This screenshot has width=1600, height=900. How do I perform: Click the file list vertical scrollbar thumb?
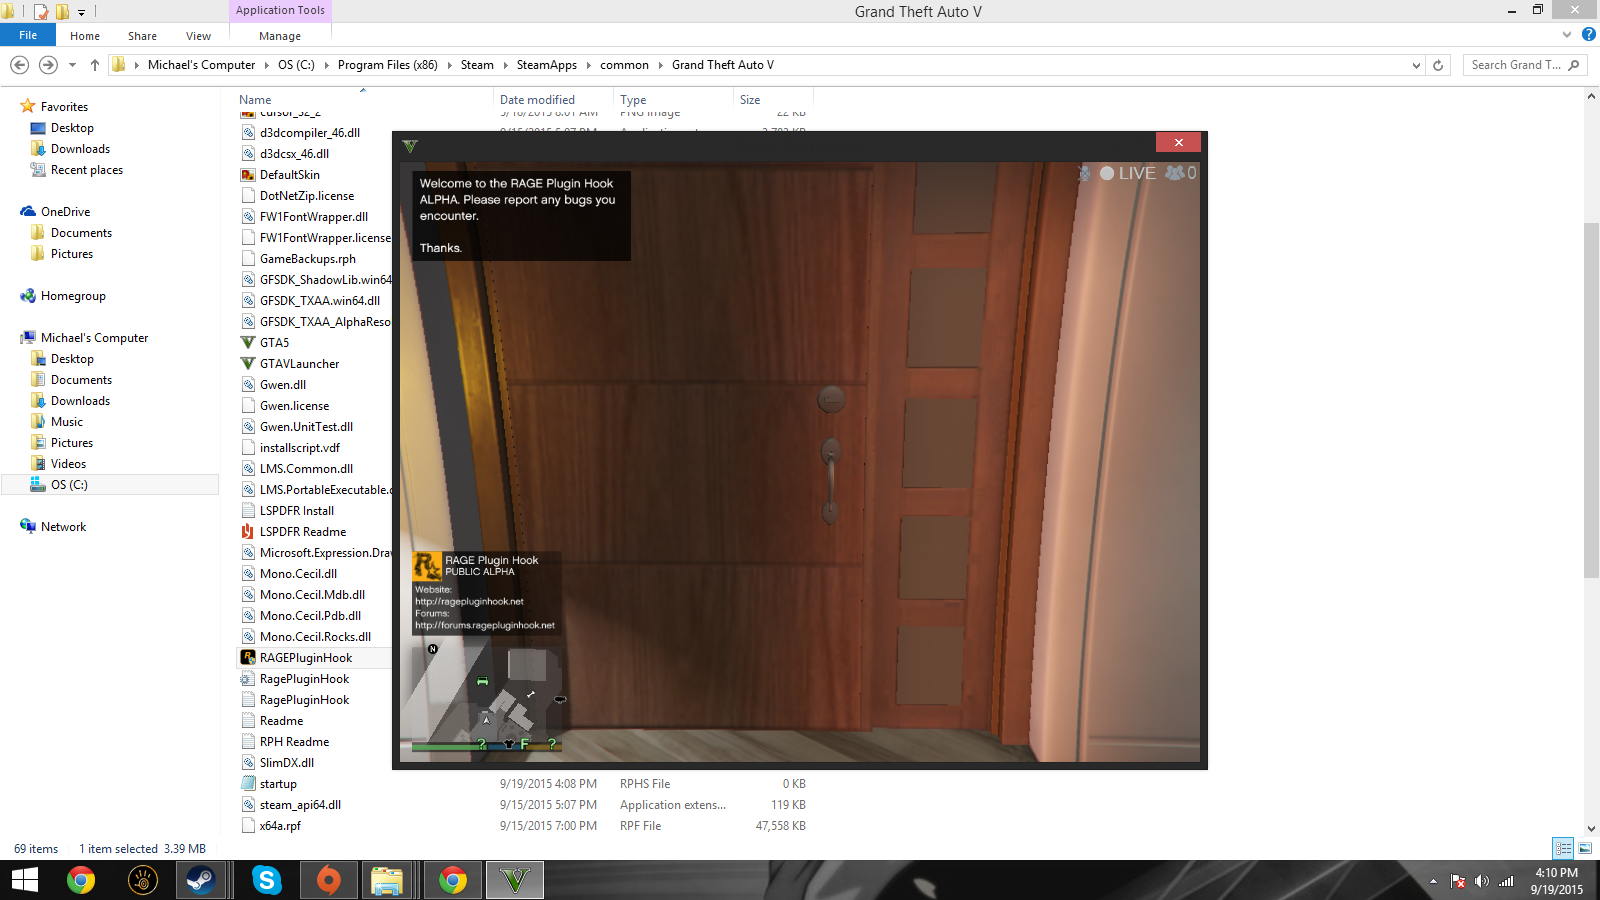click(x=1591, y=400)
